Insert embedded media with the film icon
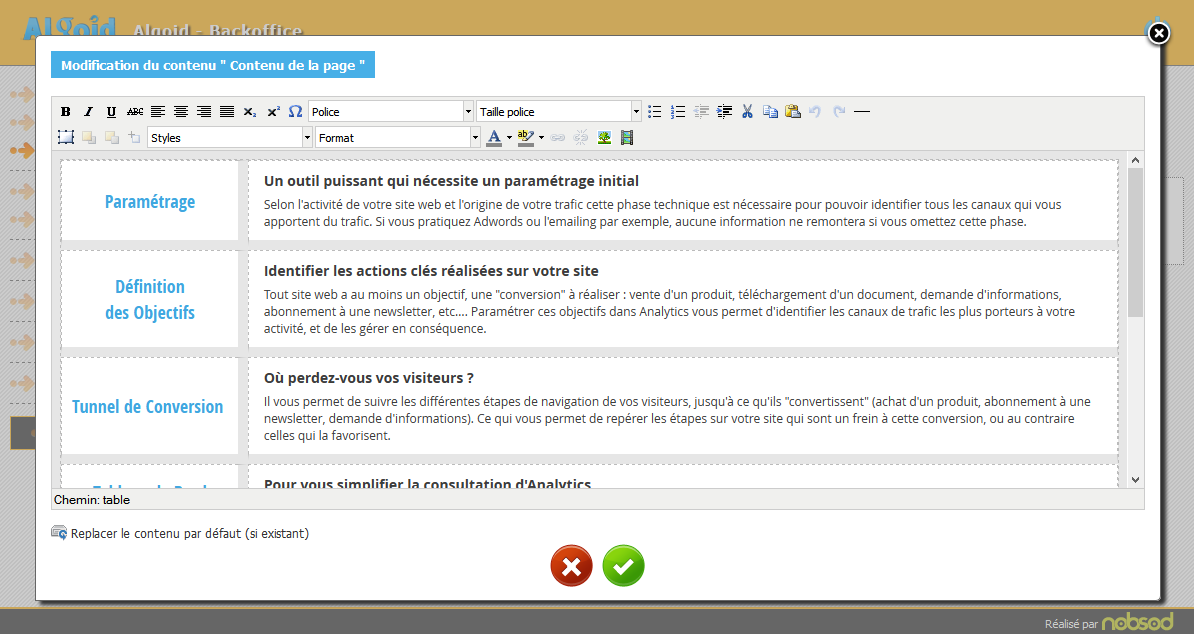The image size is (1194, 634). [x=627, y=137]
